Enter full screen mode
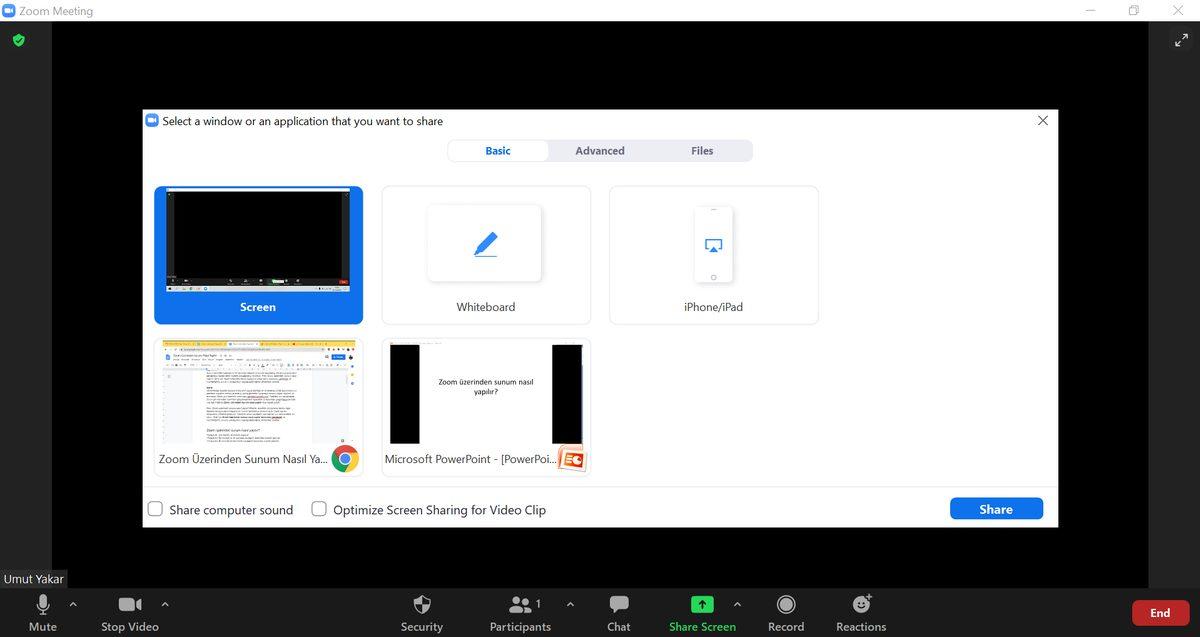The image size is (1200, 637). (x=1181, y=40)
